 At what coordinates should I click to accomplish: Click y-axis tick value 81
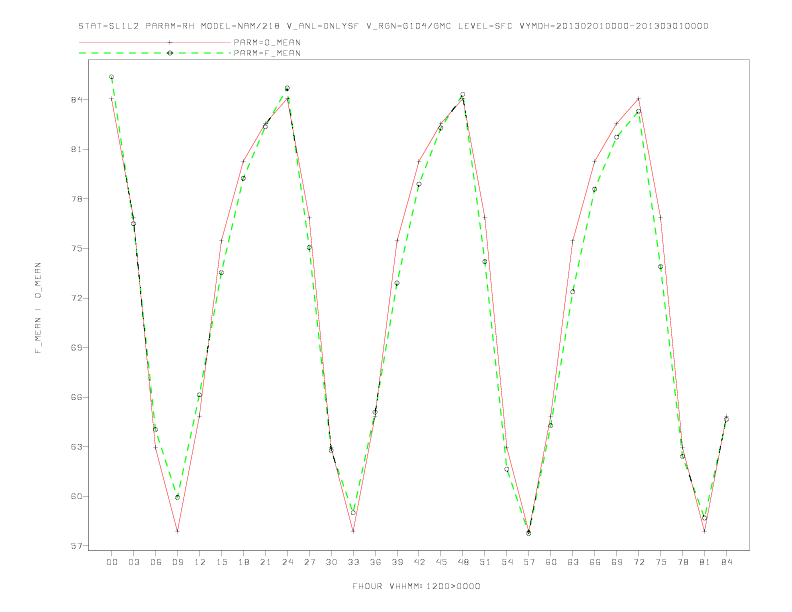76,149
